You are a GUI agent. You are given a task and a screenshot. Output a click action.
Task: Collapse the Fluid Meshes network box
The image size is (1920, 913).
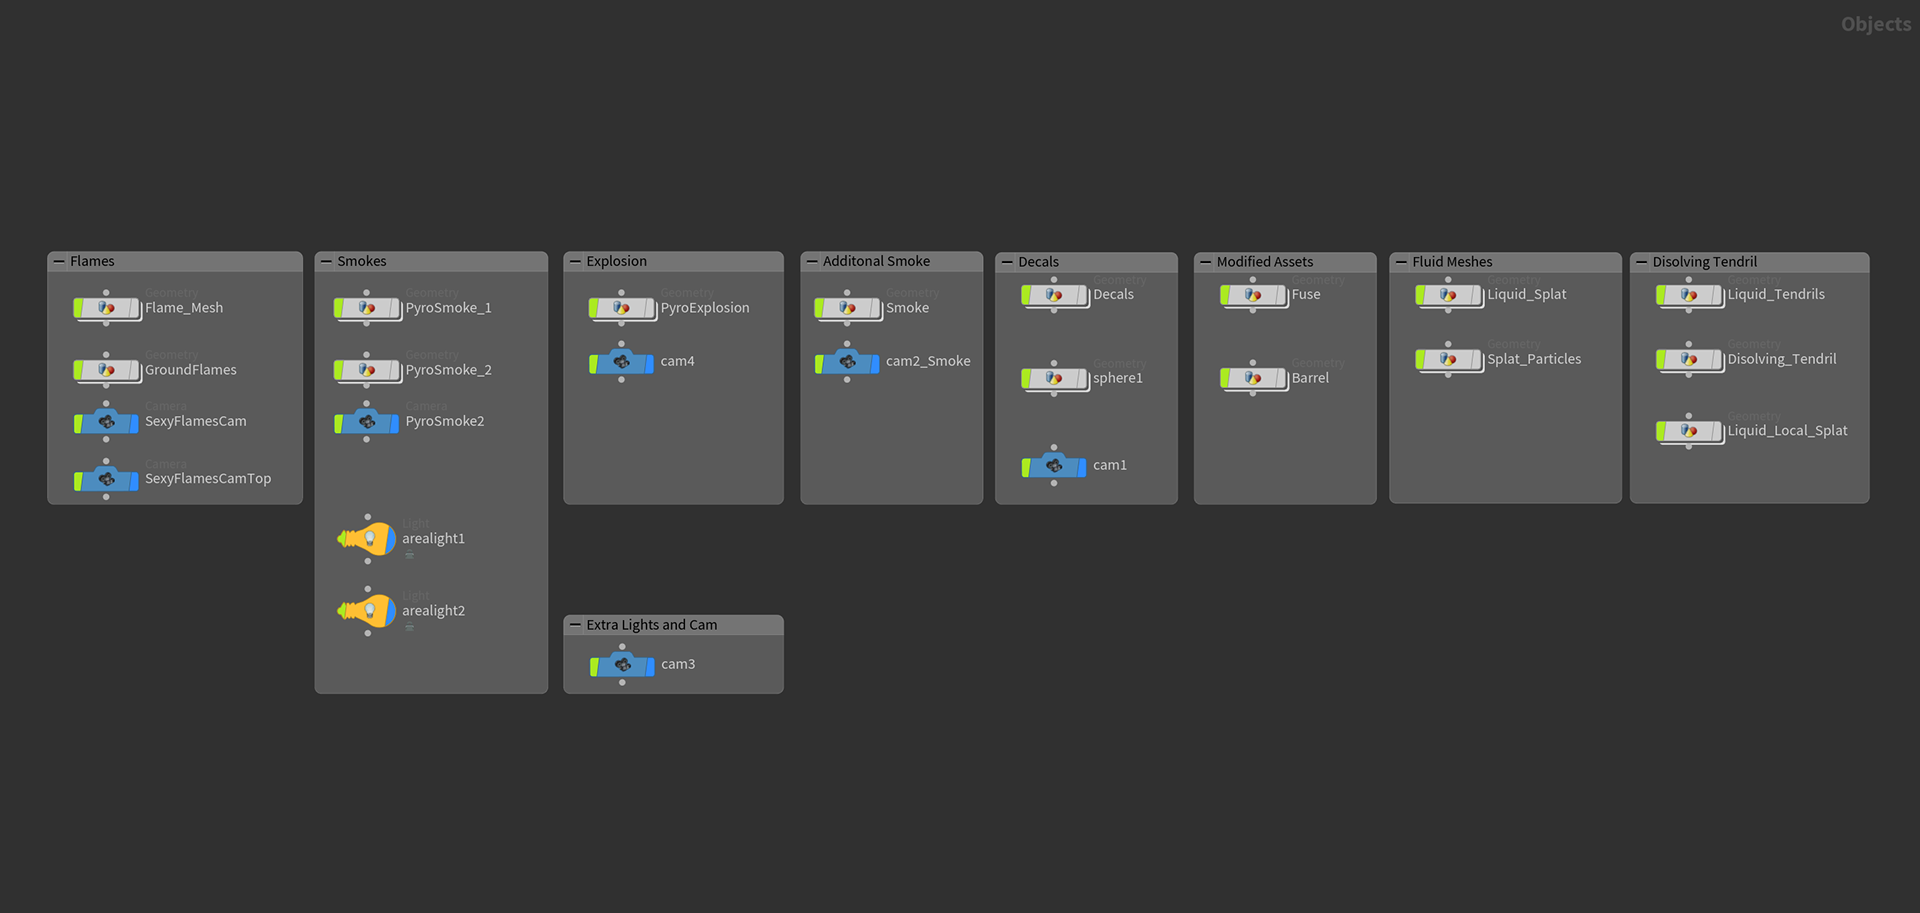coord(1401,262)
